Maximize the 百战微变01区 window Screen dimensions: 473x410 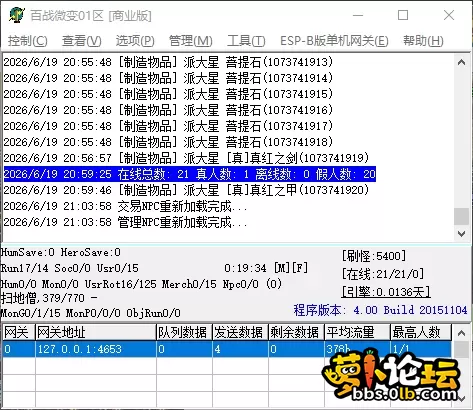pos(403,15)
